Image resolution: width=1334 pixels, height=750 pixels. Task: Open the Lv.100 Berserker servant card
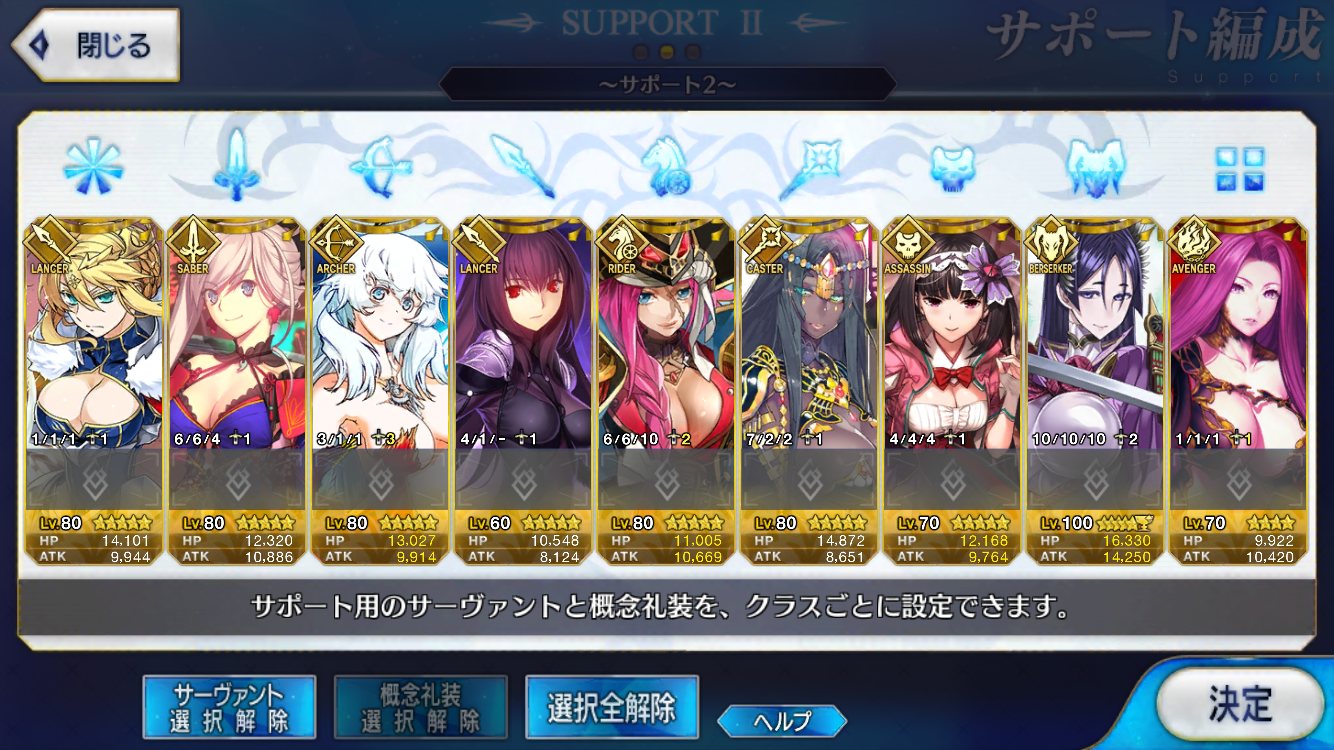pyautogui.click(x=1096, y=391)
